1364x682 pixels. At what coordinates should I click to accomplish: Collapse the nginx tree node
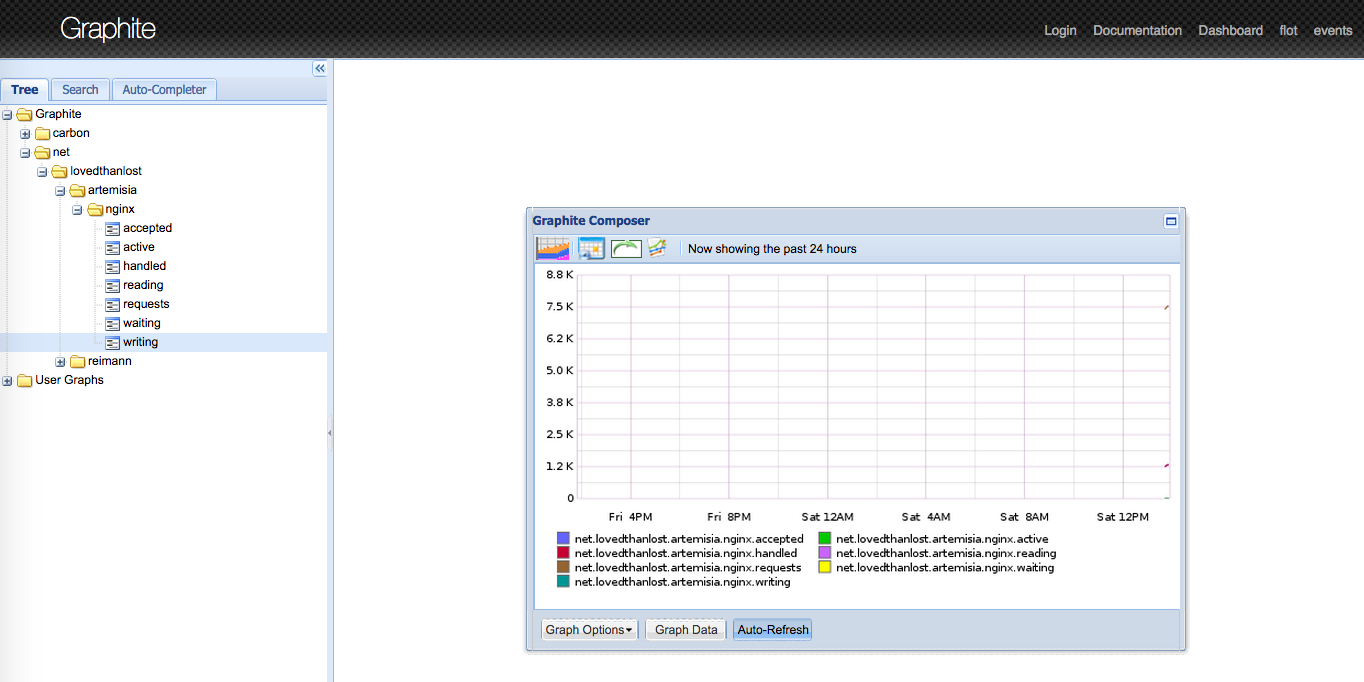click(78, 209)
